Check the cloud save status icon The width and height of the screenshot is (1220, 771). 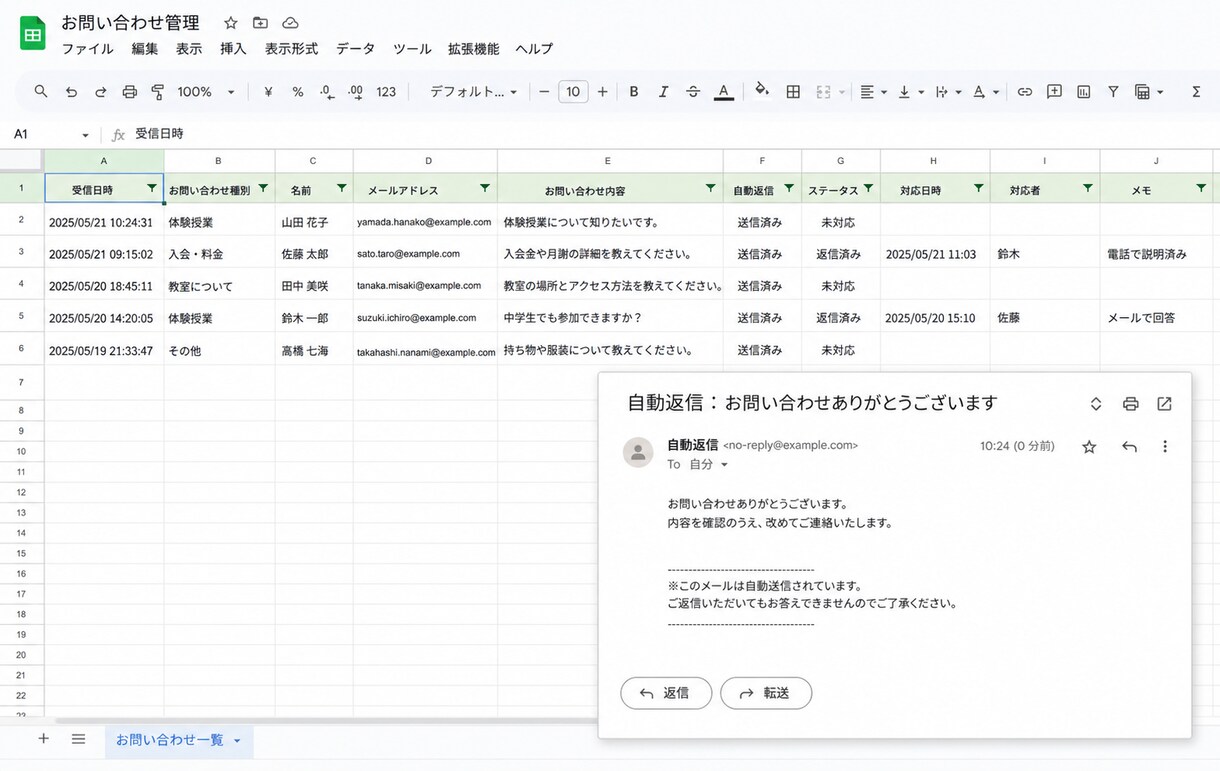click(290, 23)
